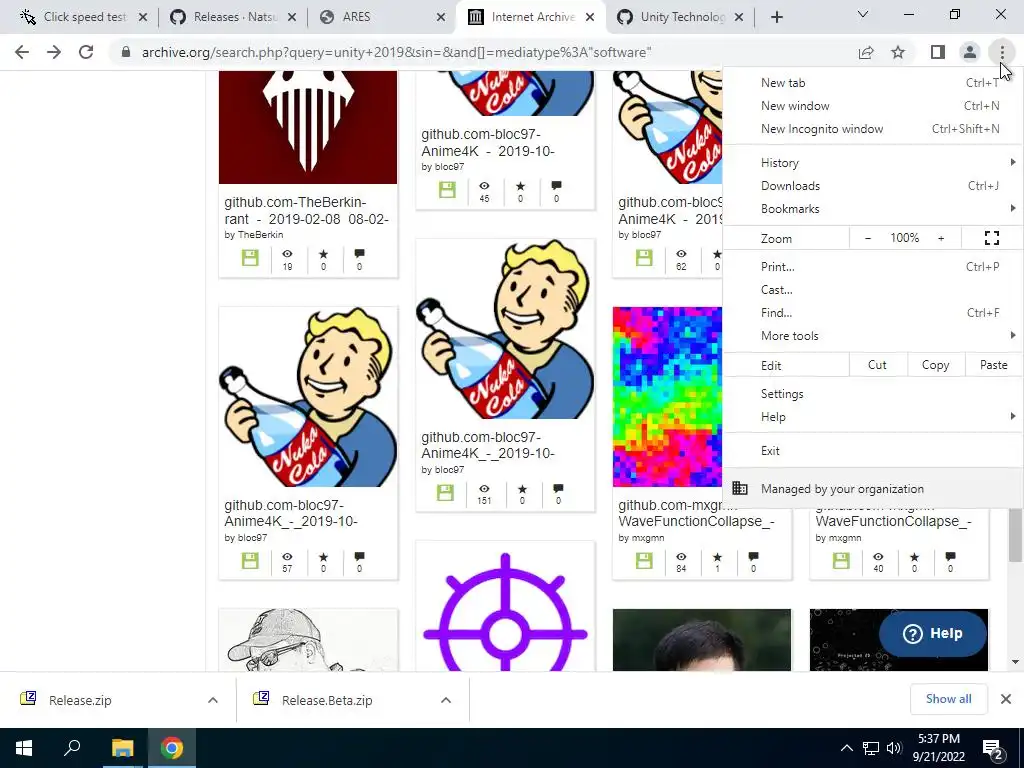The height and width of the screenshot is (768, 1024).
Task: Click the profile avatar icon
Action: point(970,52)
